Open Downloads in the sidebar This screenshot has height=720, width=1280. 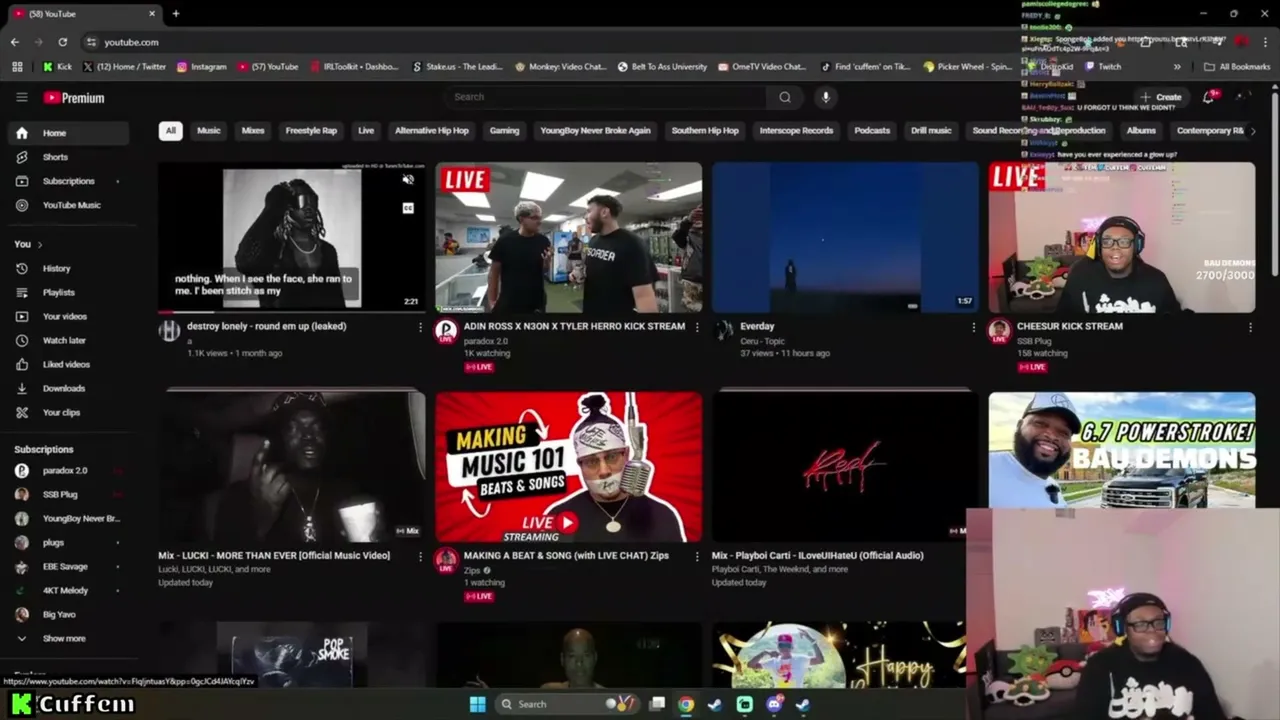(x=68, y=388)
